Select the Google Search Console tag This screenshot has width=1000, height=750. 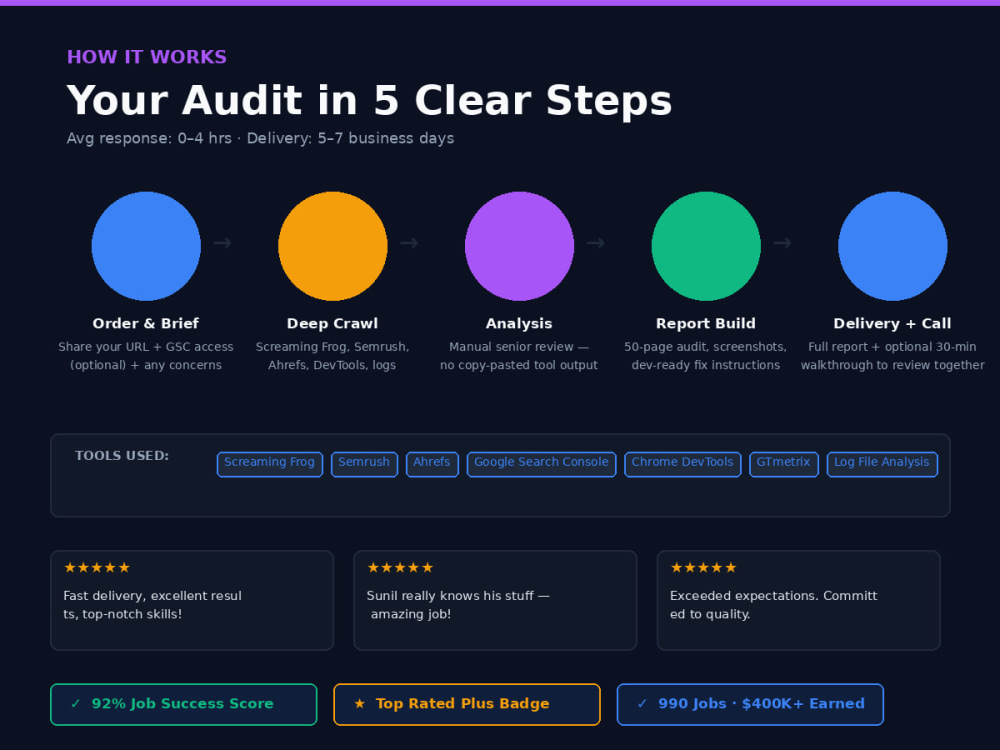(541, 464)
